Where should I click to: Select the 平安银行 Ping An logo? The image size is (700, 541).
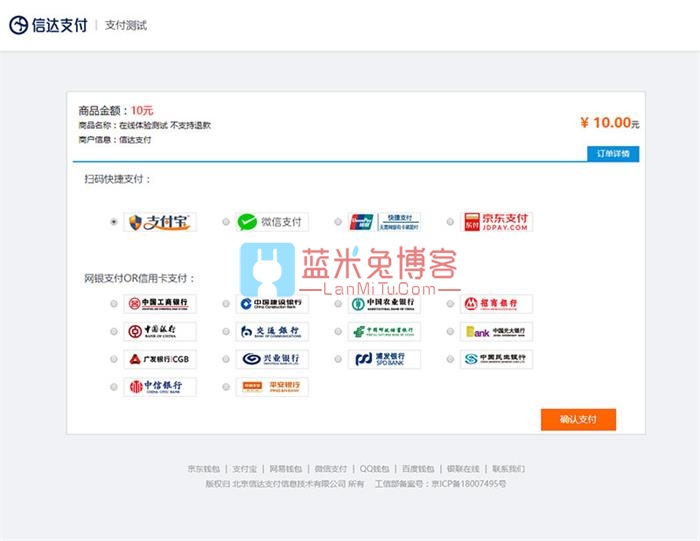(x=272, y=387)
